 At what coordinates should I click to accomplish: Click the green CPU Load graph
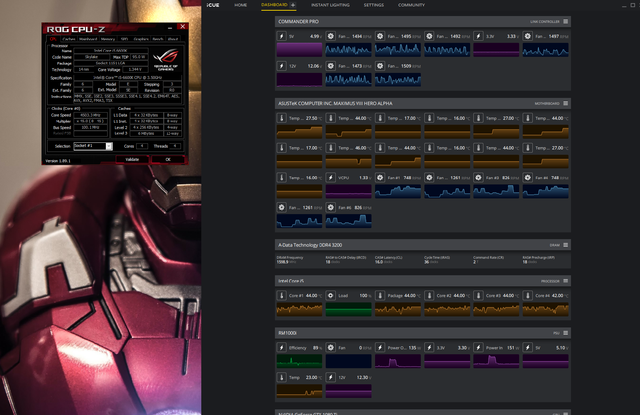349,310
